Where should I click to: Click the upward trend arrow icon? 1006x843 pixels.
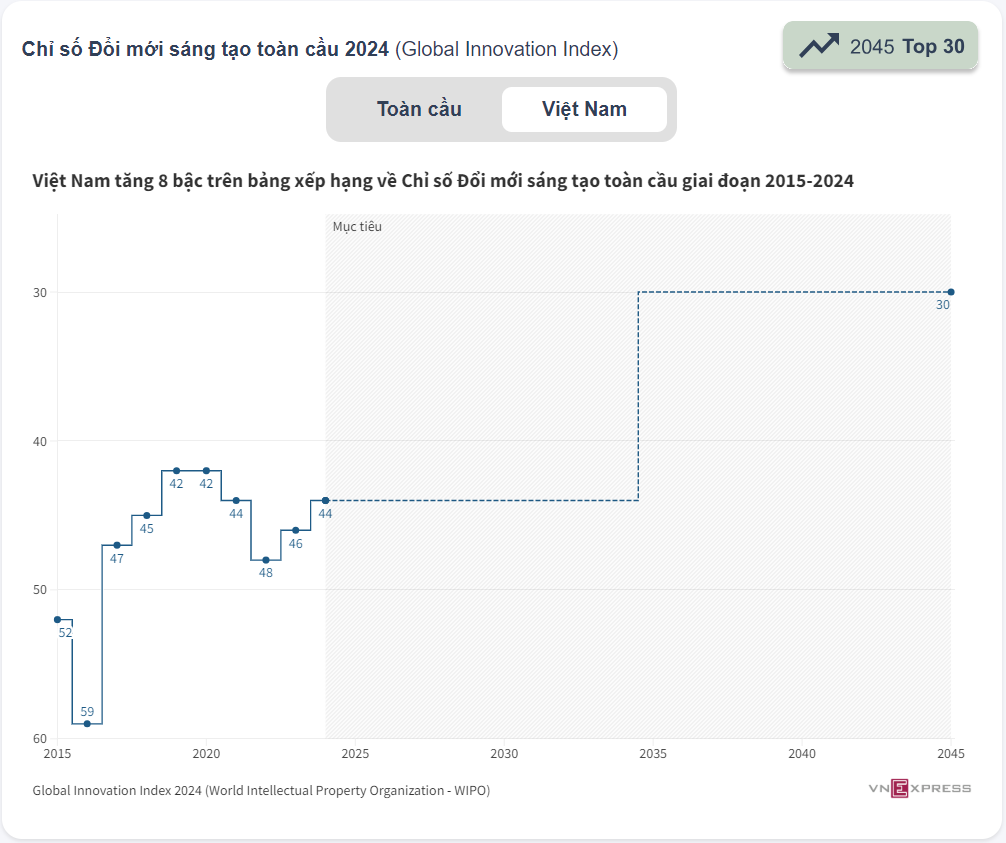pos(819,46)
